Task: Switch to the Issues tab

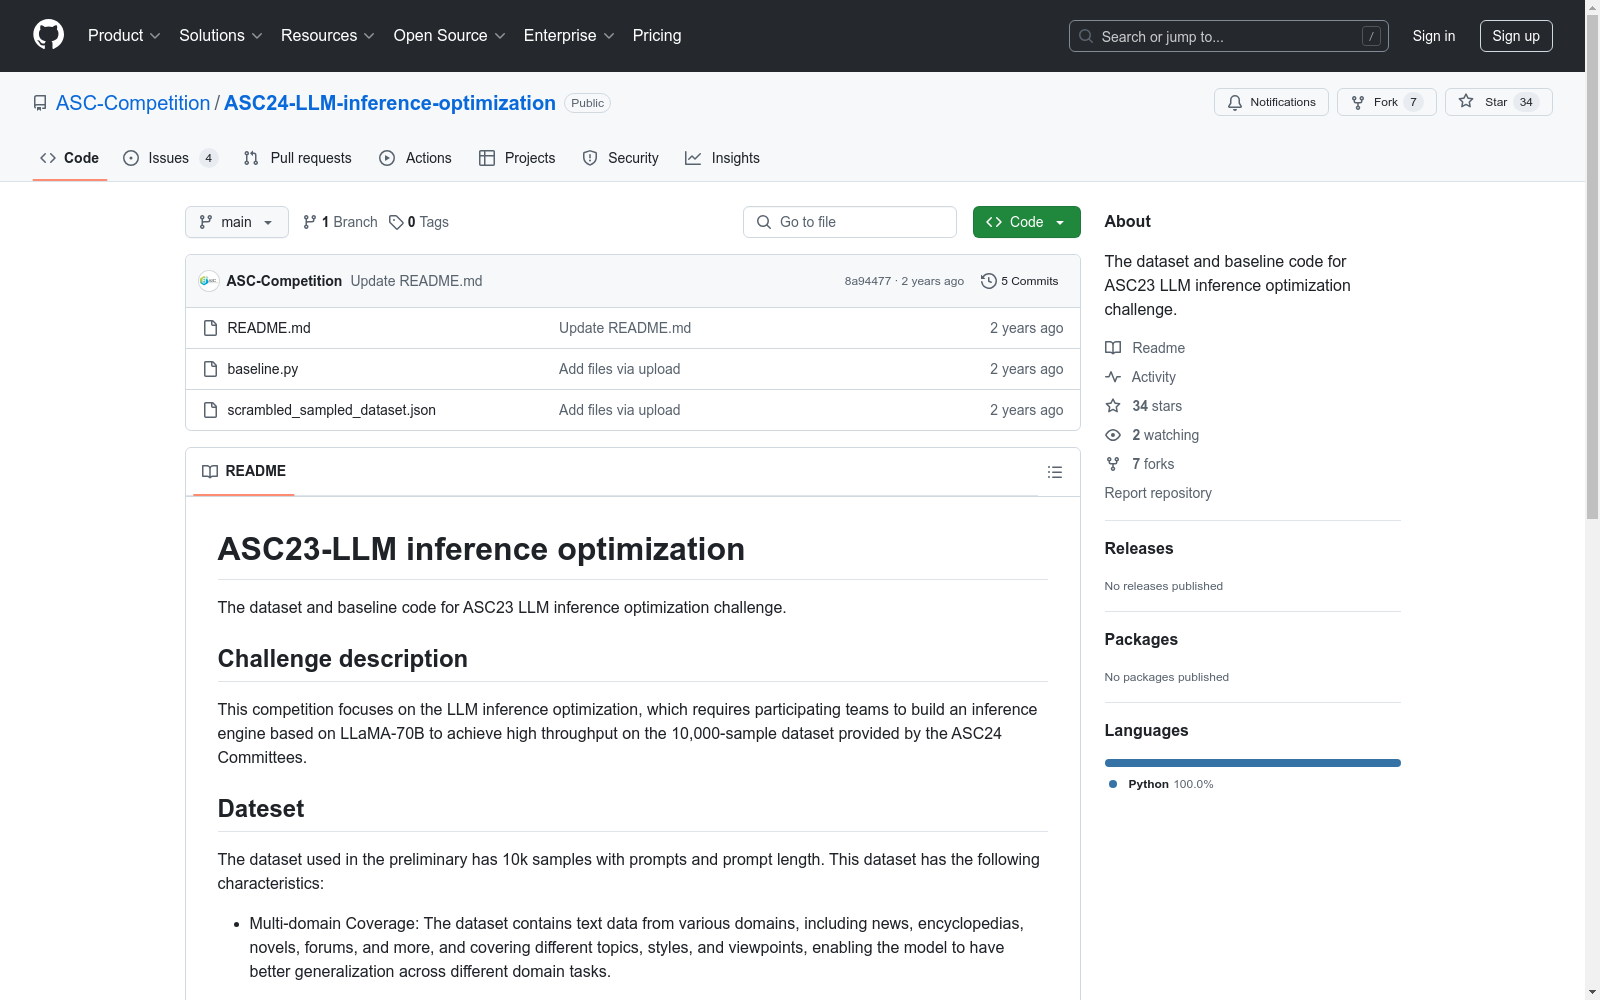Action: [170, 158]
